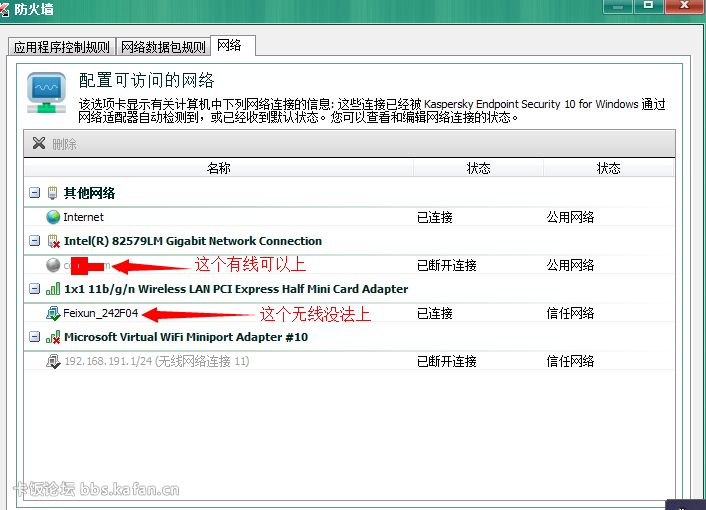
Task: Click 已连接 status of Internet
Action: click(x=434, y=217)
